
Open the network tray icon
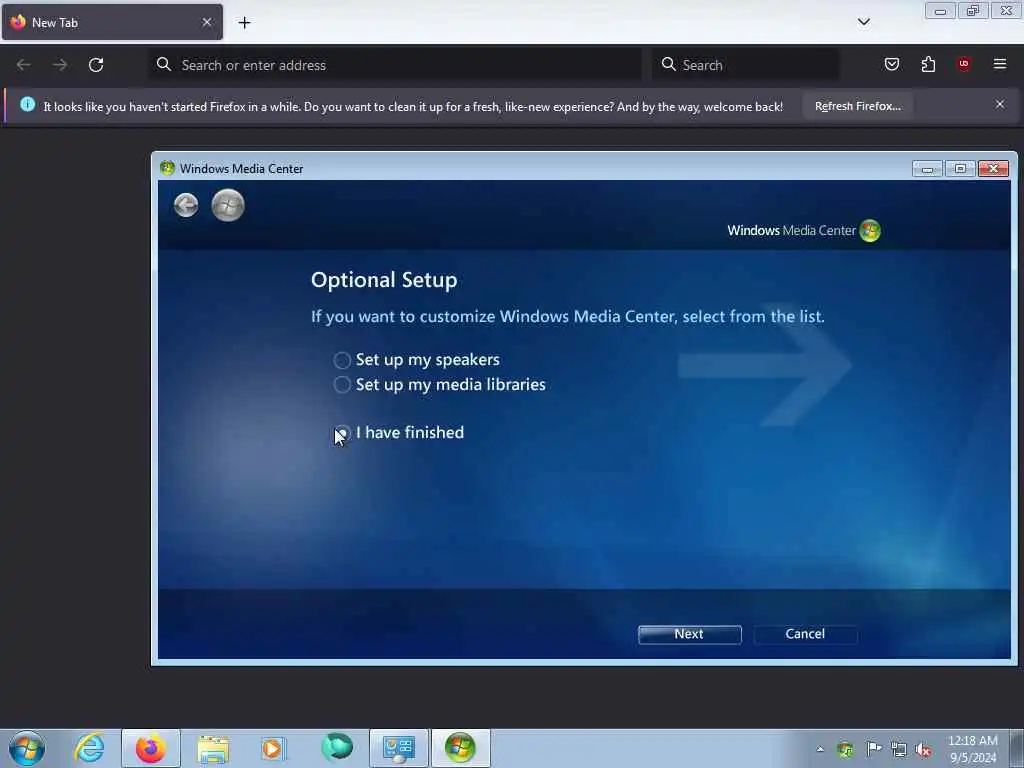coord(899,749)
